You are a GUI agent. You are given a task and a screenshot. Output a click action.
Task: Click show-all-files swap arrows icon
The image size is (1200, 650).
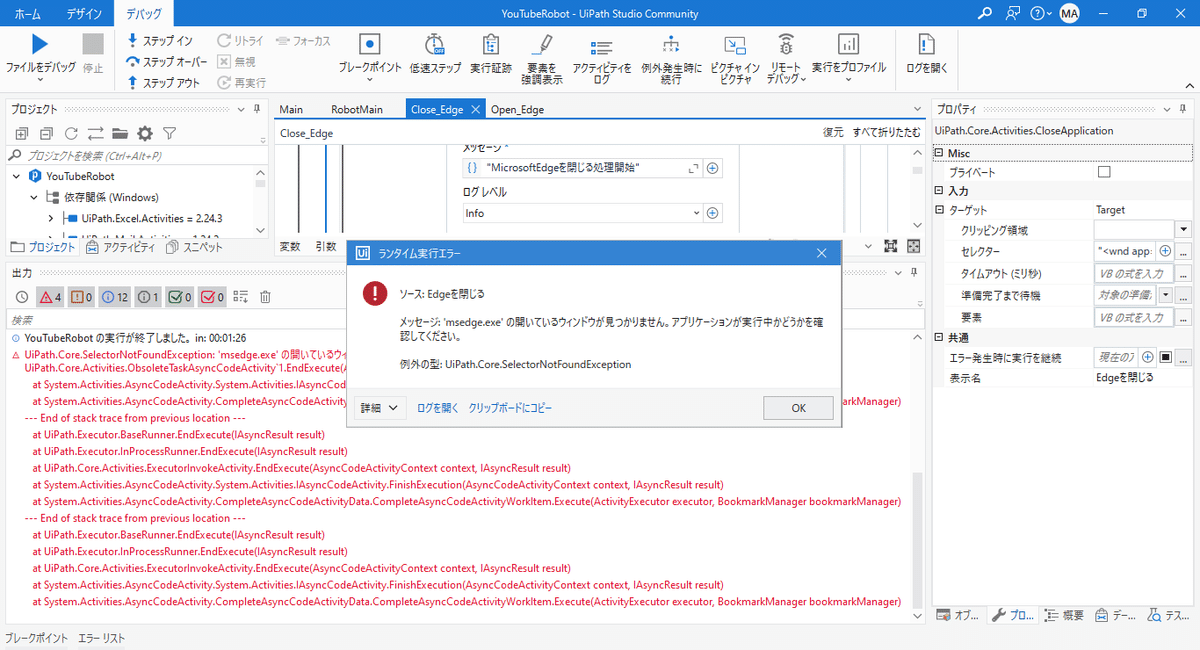(x=96, y=133)
